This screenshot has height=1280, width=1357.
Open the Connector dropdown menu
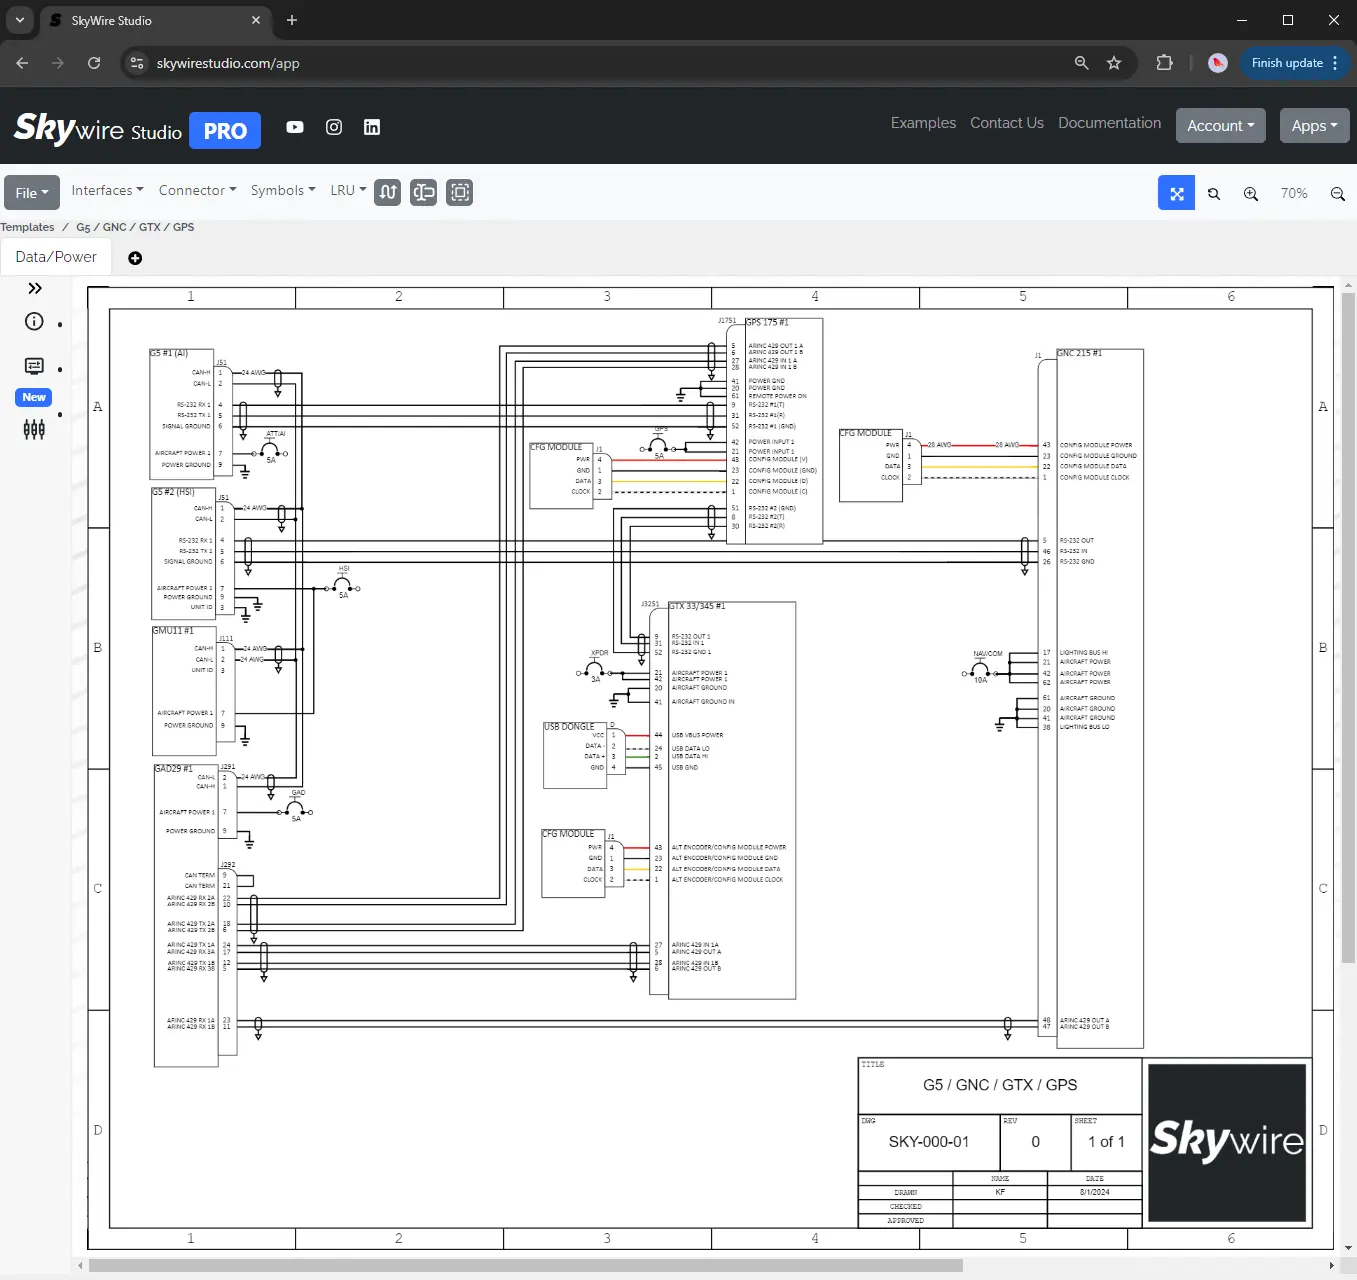tap(197, 190)
